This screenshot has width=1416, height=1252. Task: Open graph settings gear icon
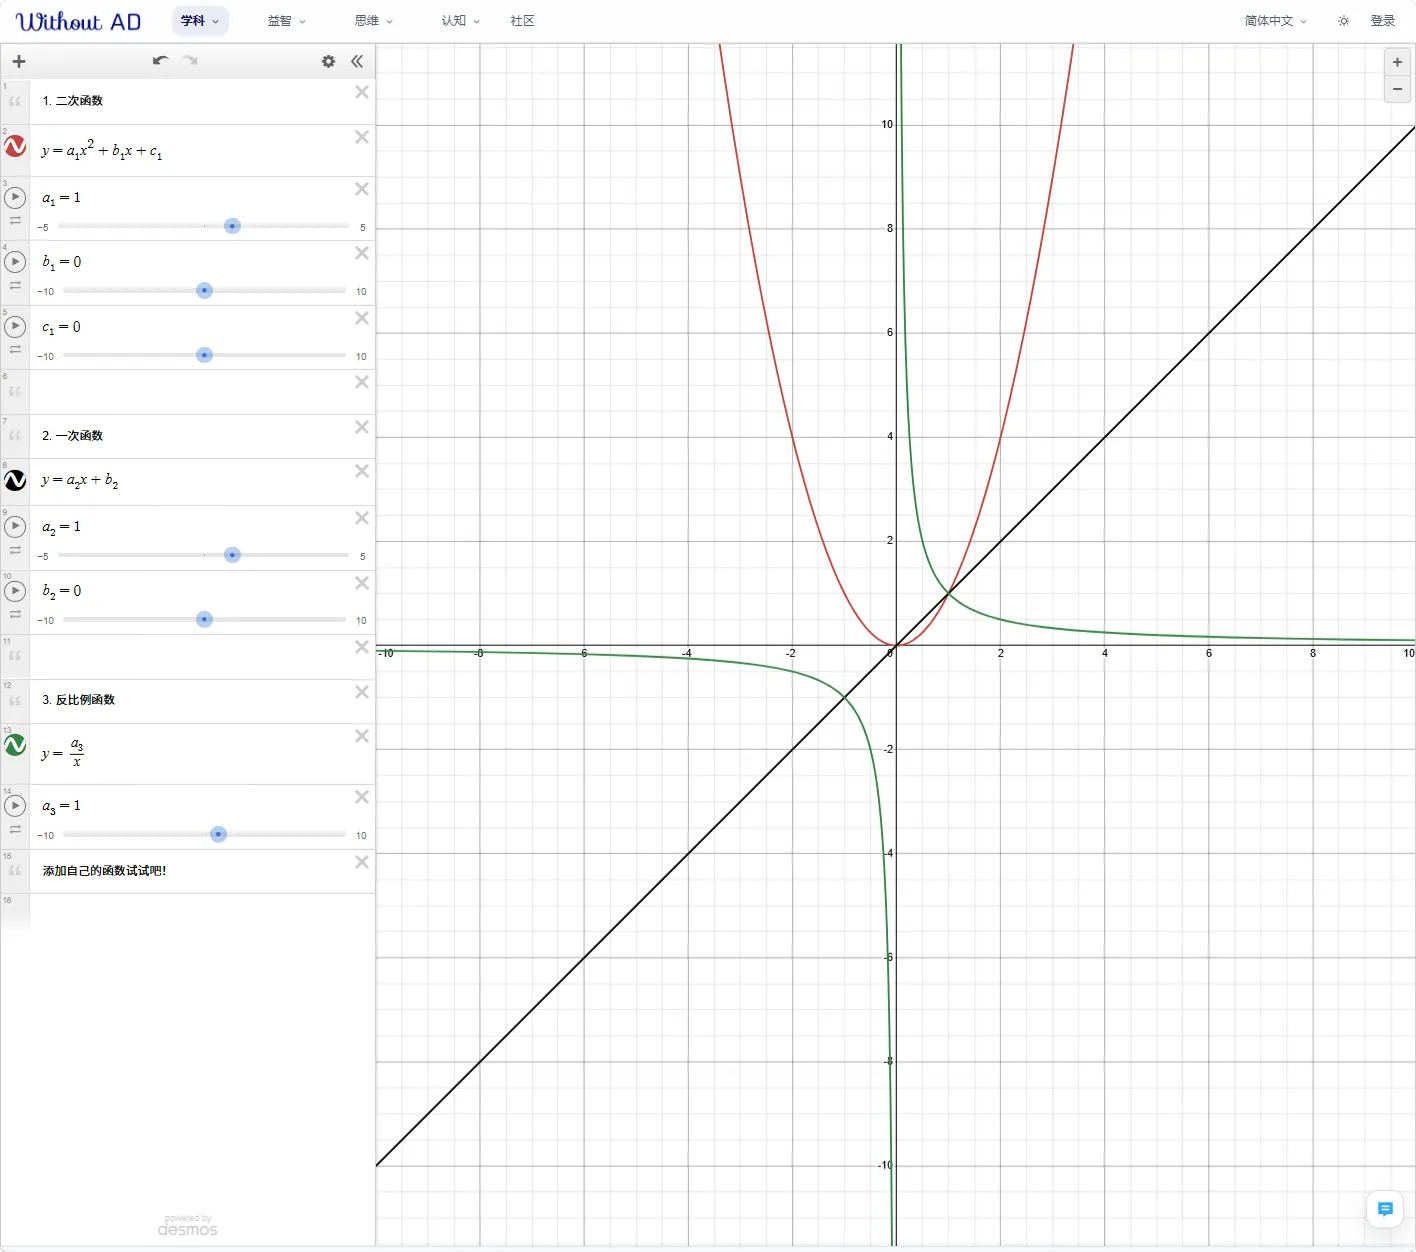(x=328, y=62)
